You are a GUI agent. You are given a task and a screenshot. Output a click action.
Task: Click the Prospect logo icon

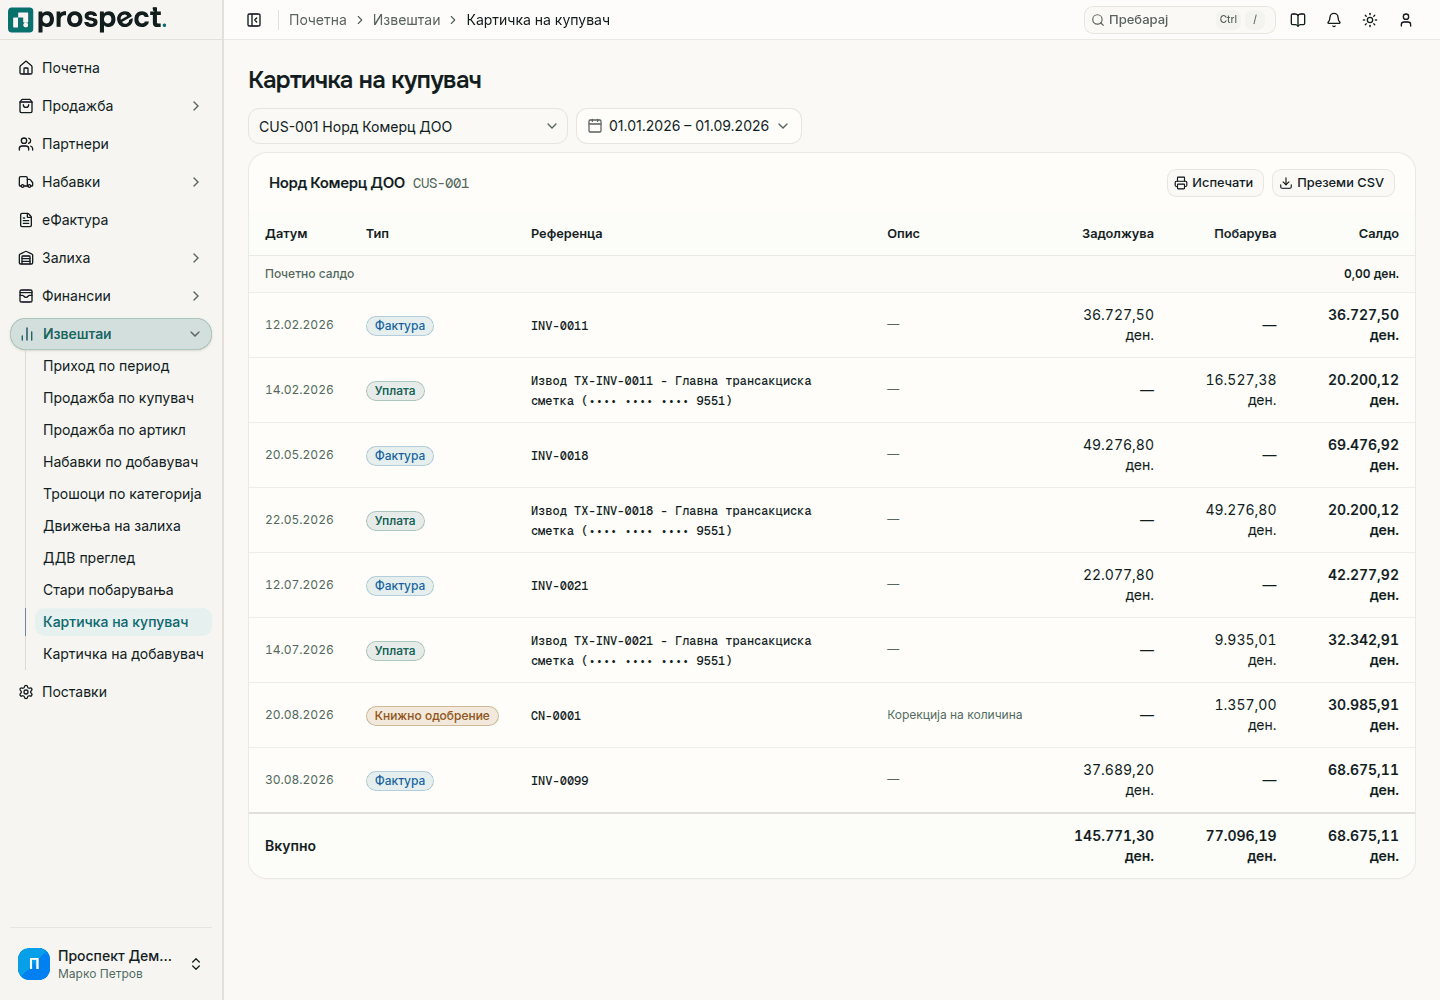(x=20, y=20)
